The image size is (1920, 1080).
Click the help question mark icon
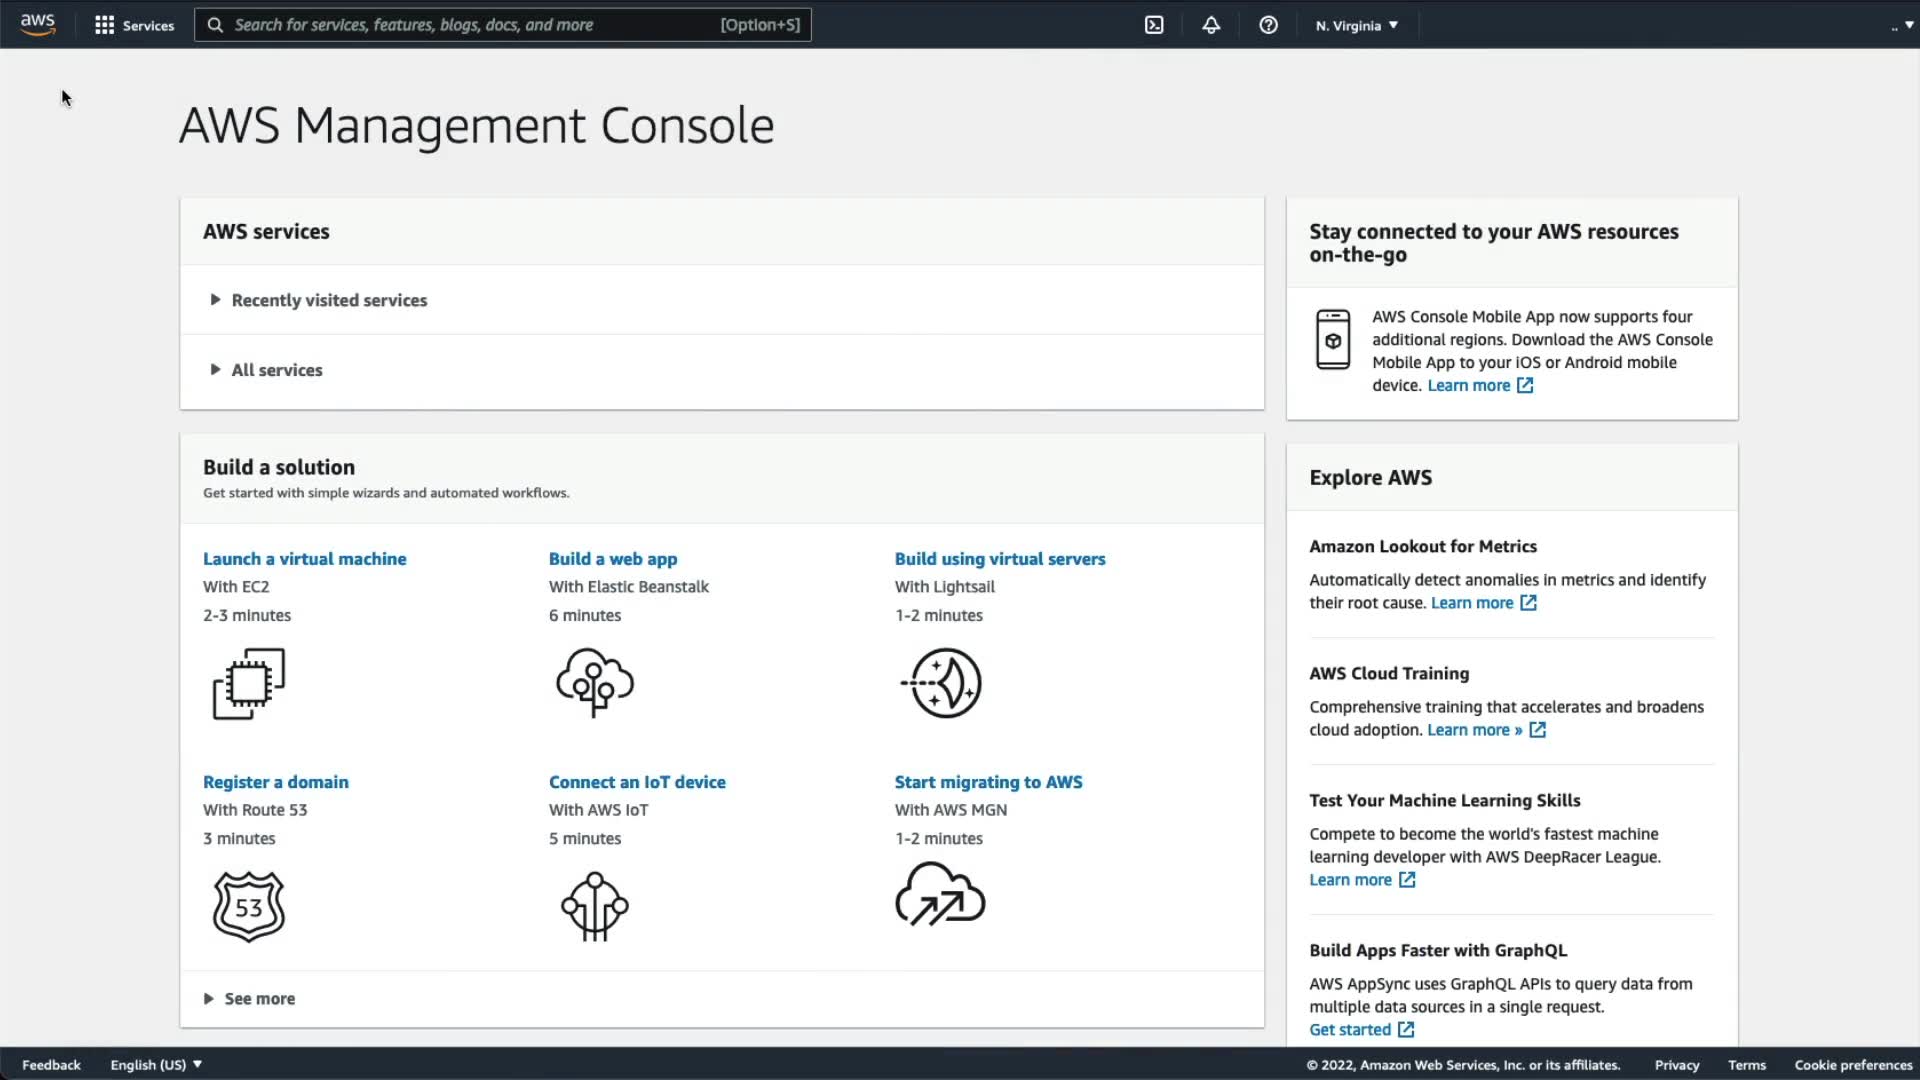click(1268, 25)
